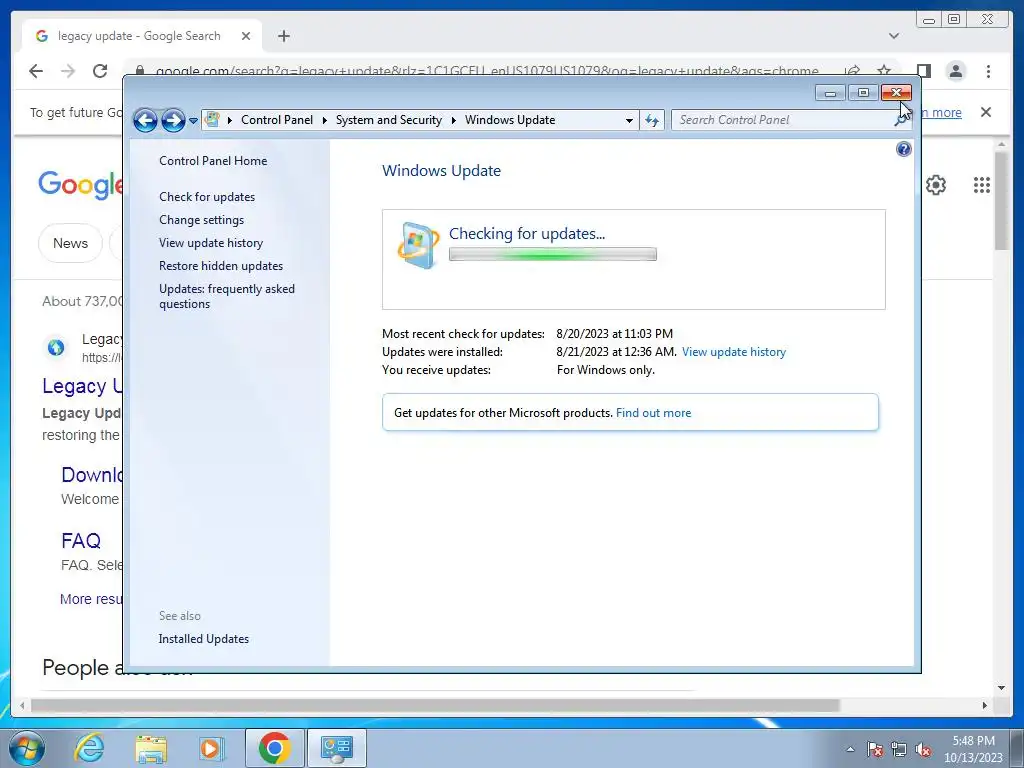This screenshot has width=1024, height=768.
Task: Click the Windows Update shield icon
Action: pyautogui.click(x=418, y=245)
